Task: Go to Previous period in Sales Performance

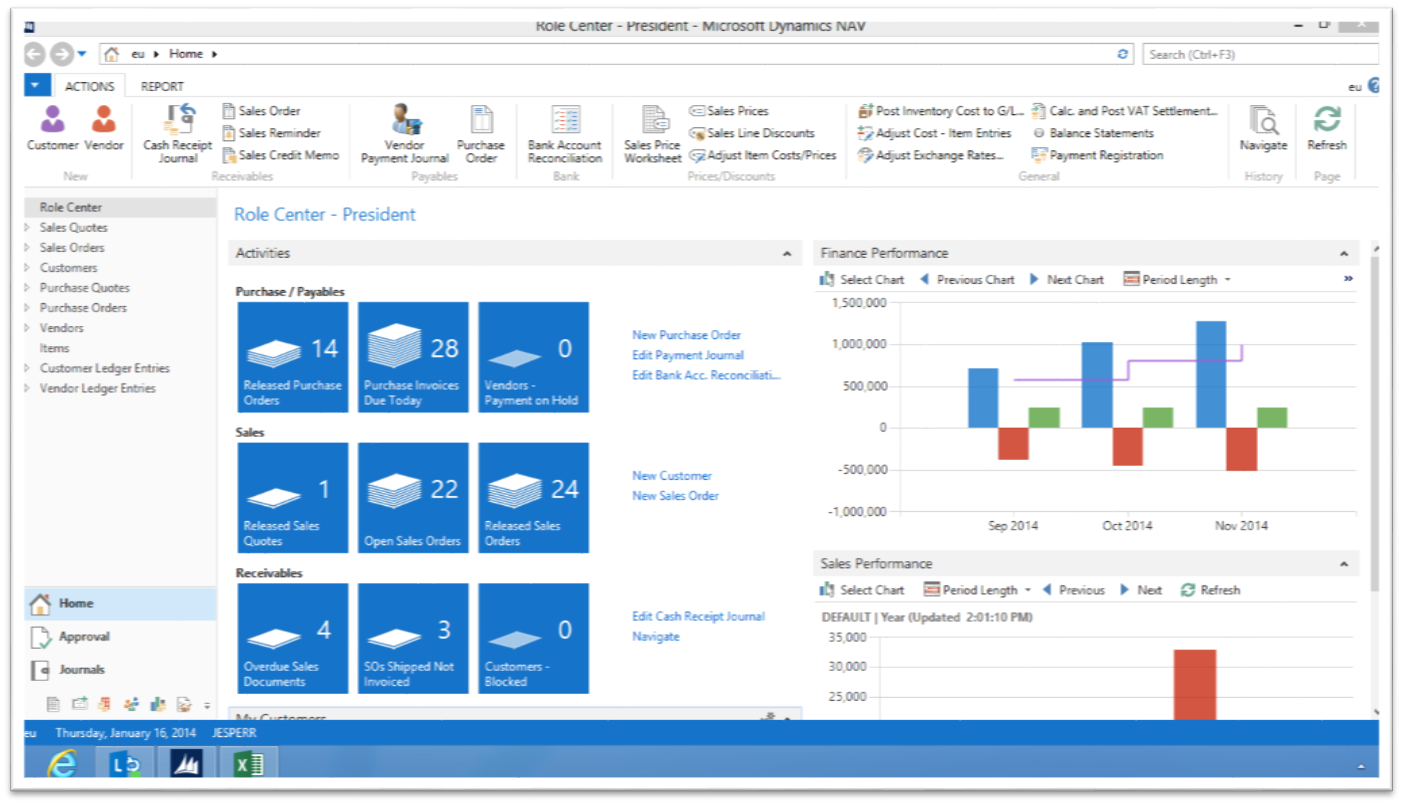Action: coord(1073,590)
